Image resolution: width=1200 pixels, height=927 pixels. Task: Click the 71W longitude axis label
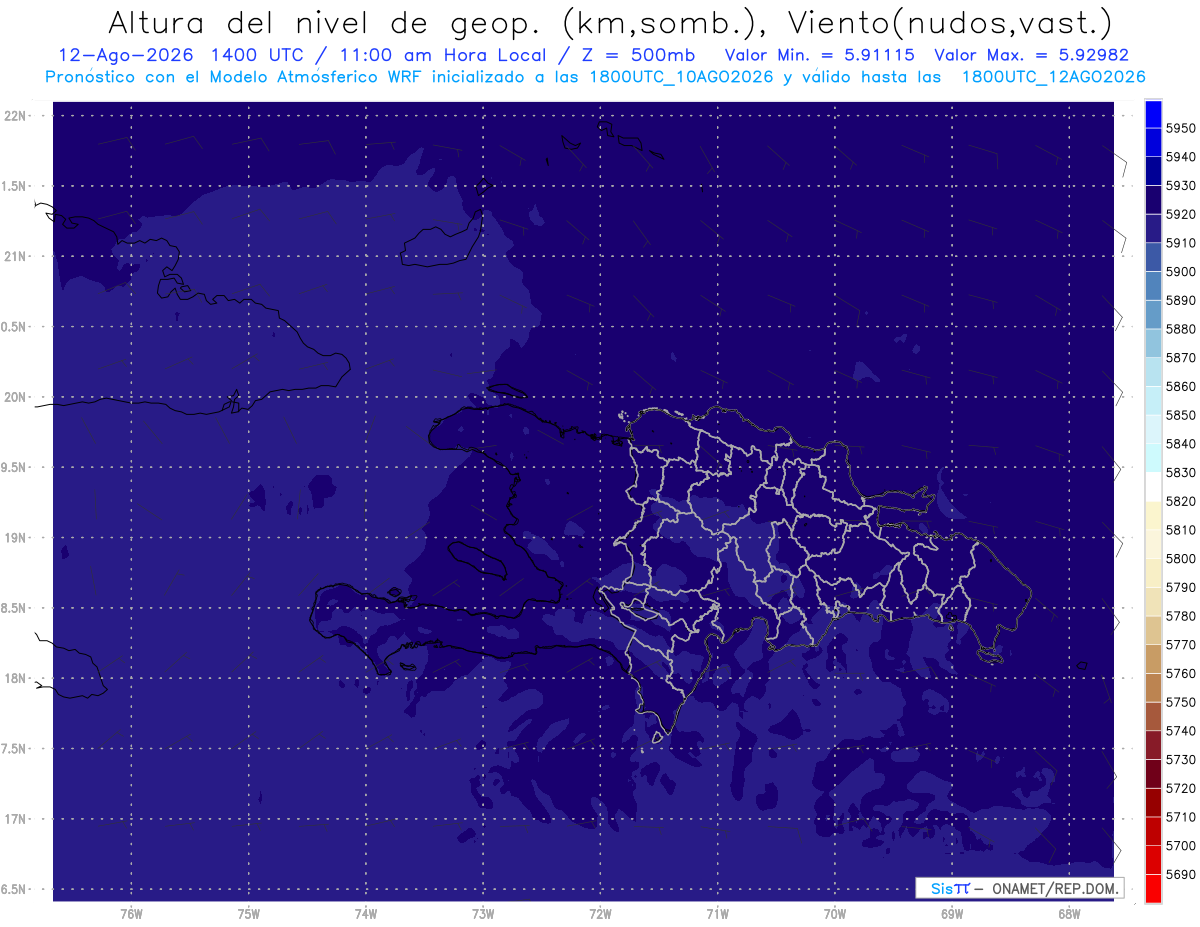717,914
